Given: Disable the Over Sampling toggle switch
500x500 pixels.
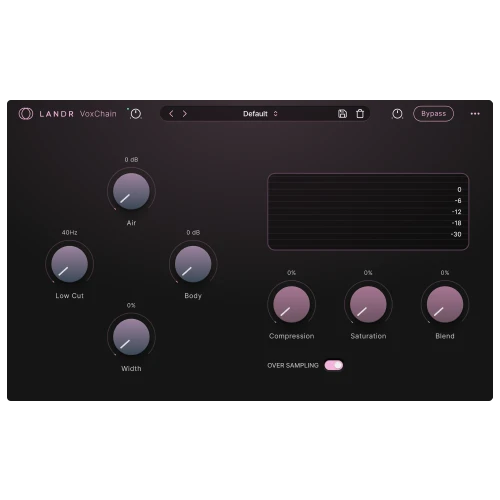Looking at the screenshot, I should (334, 365).
